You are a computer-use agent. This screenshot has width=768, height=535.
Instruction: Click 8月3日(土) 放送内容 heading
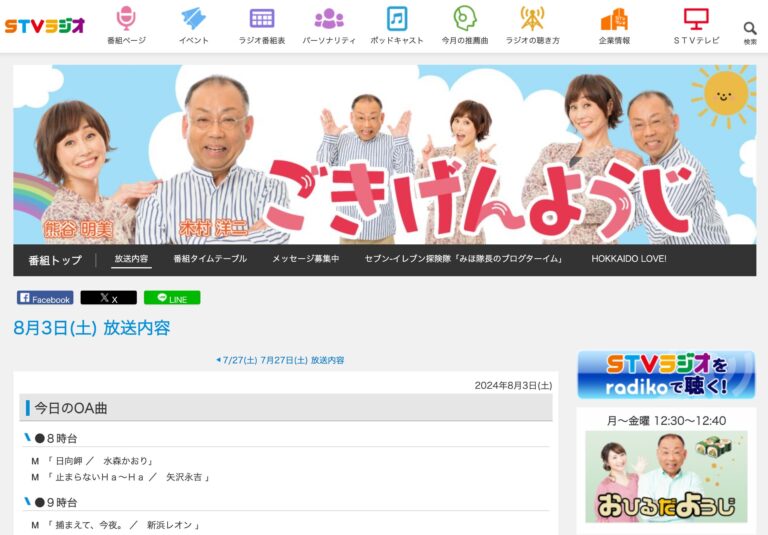pos(92,328)
